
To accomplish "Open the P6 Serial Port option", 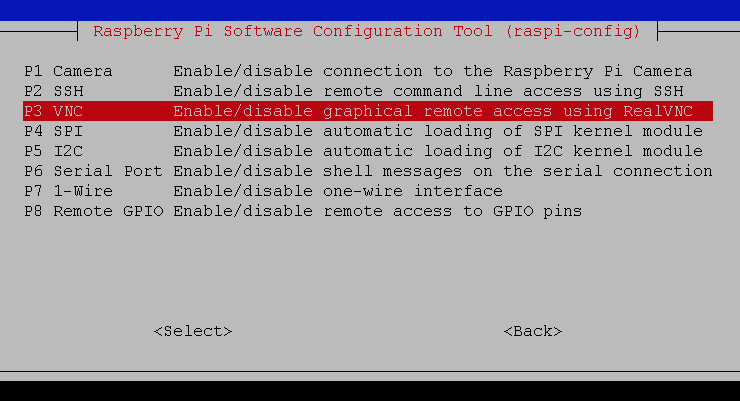I will pyautogui.click(x=93, y=171).
